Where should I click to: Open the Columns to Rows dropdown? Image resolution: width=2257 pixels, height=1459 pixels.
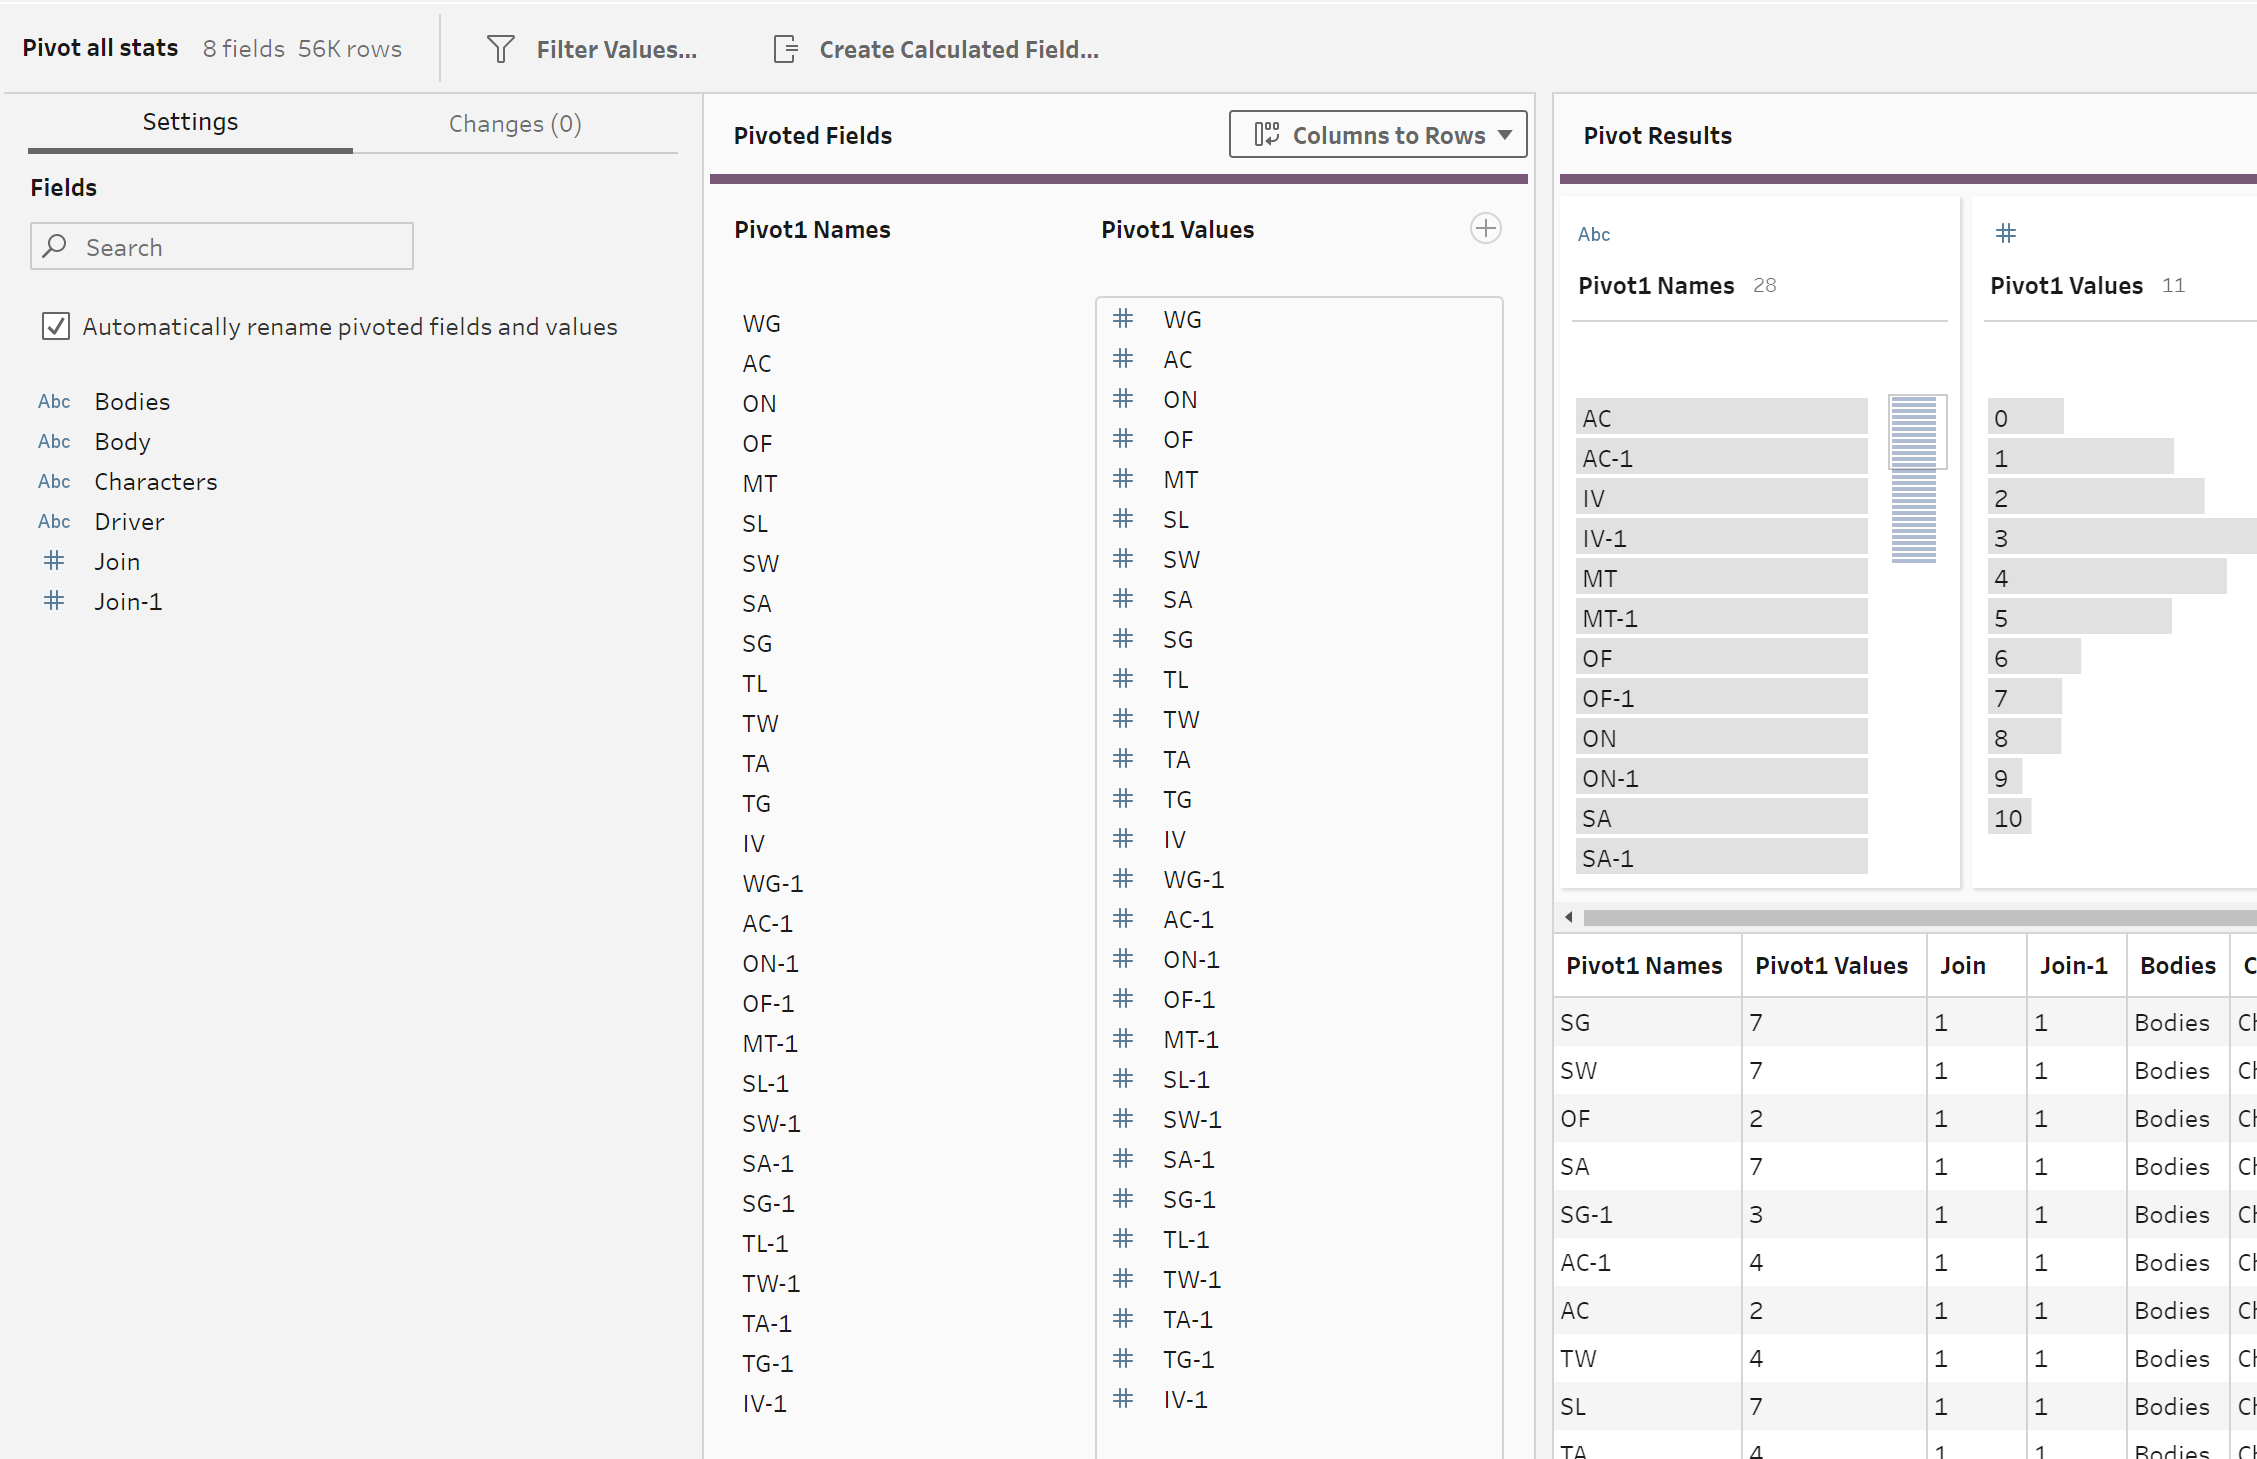click(x=1377, y=135)
